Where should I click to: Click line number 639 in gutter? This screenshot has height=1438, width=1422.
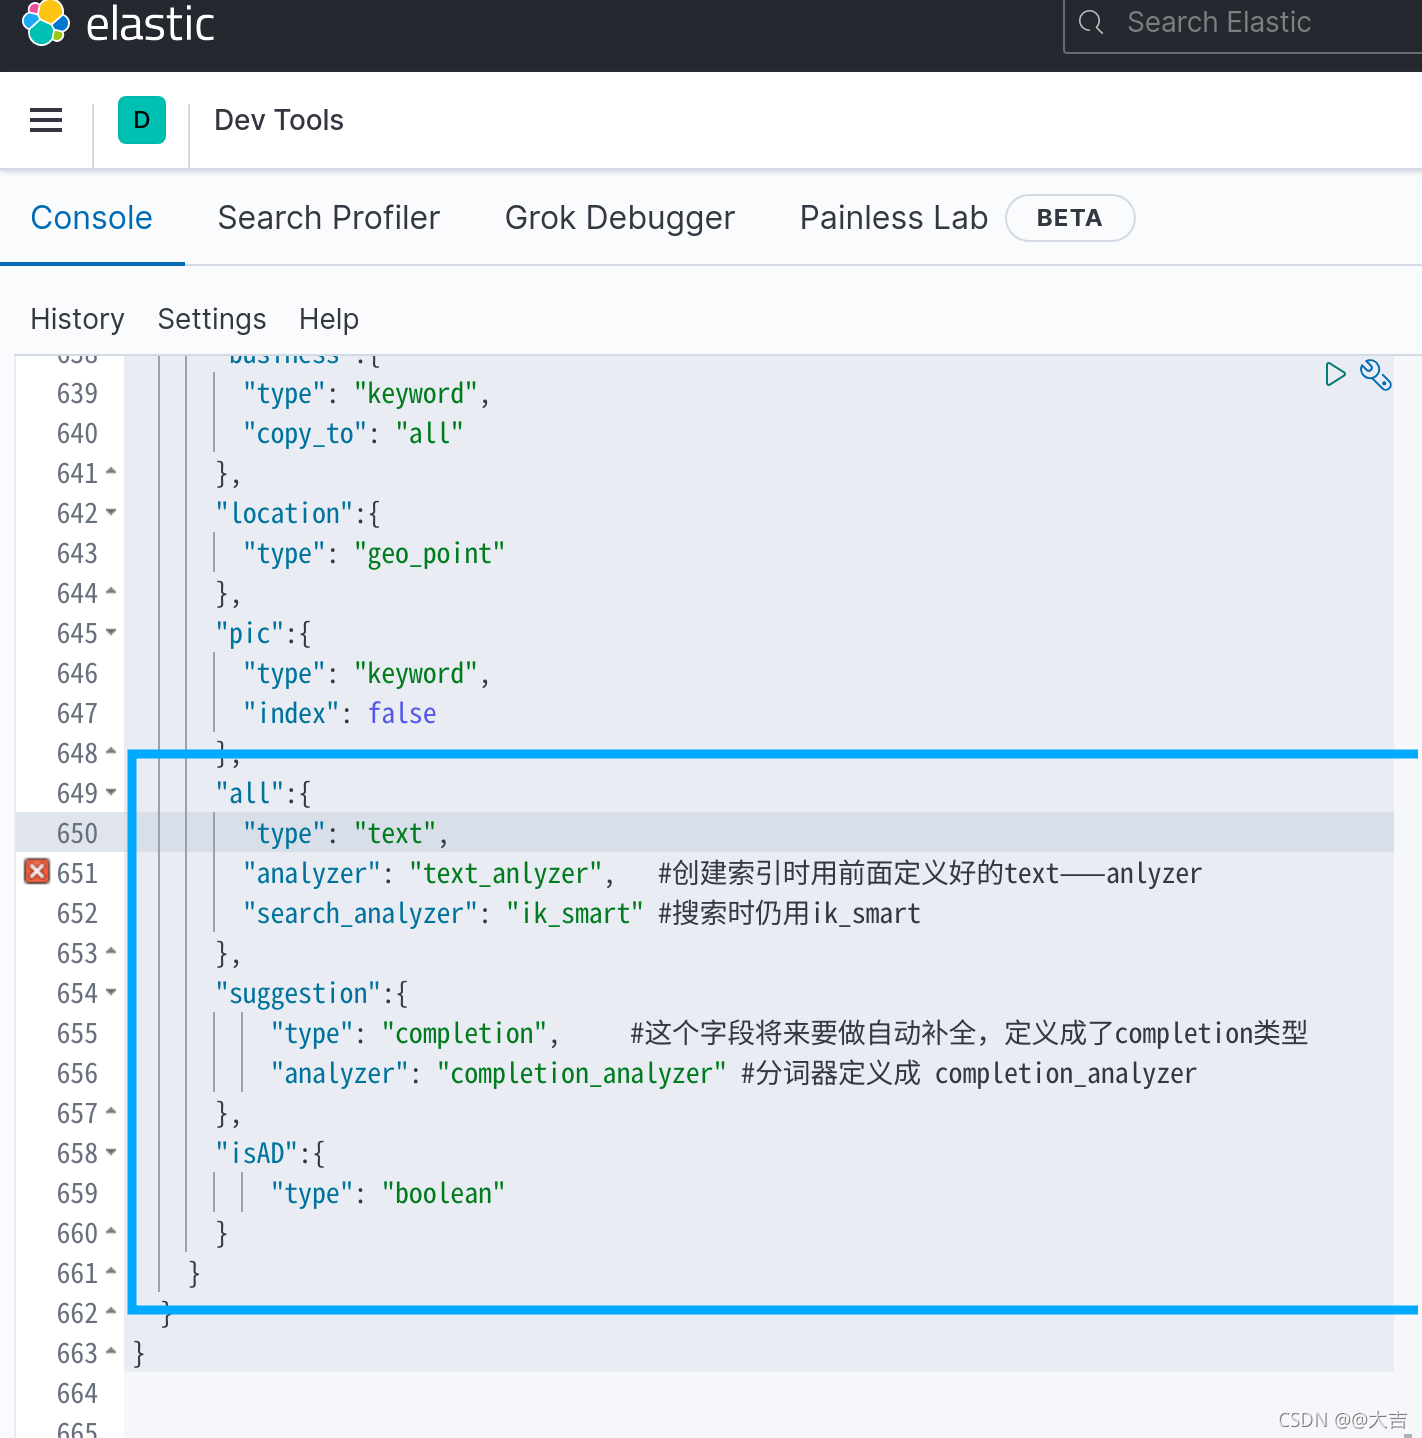point(77,393)
